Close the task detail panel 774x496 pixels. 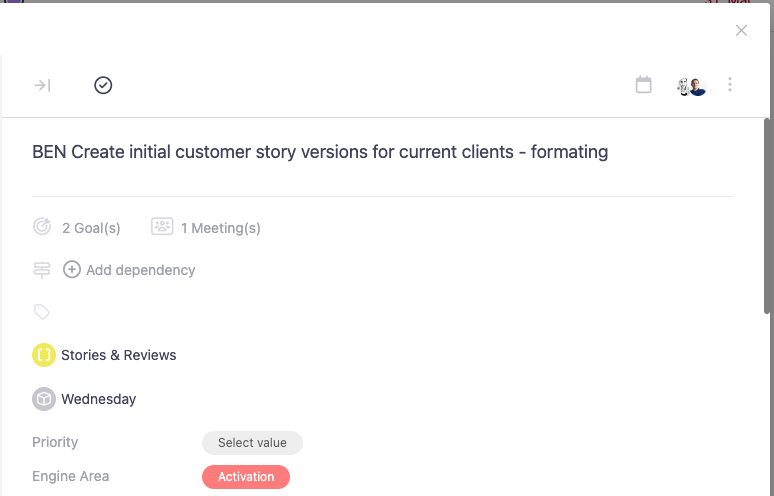tap(741, 30)
